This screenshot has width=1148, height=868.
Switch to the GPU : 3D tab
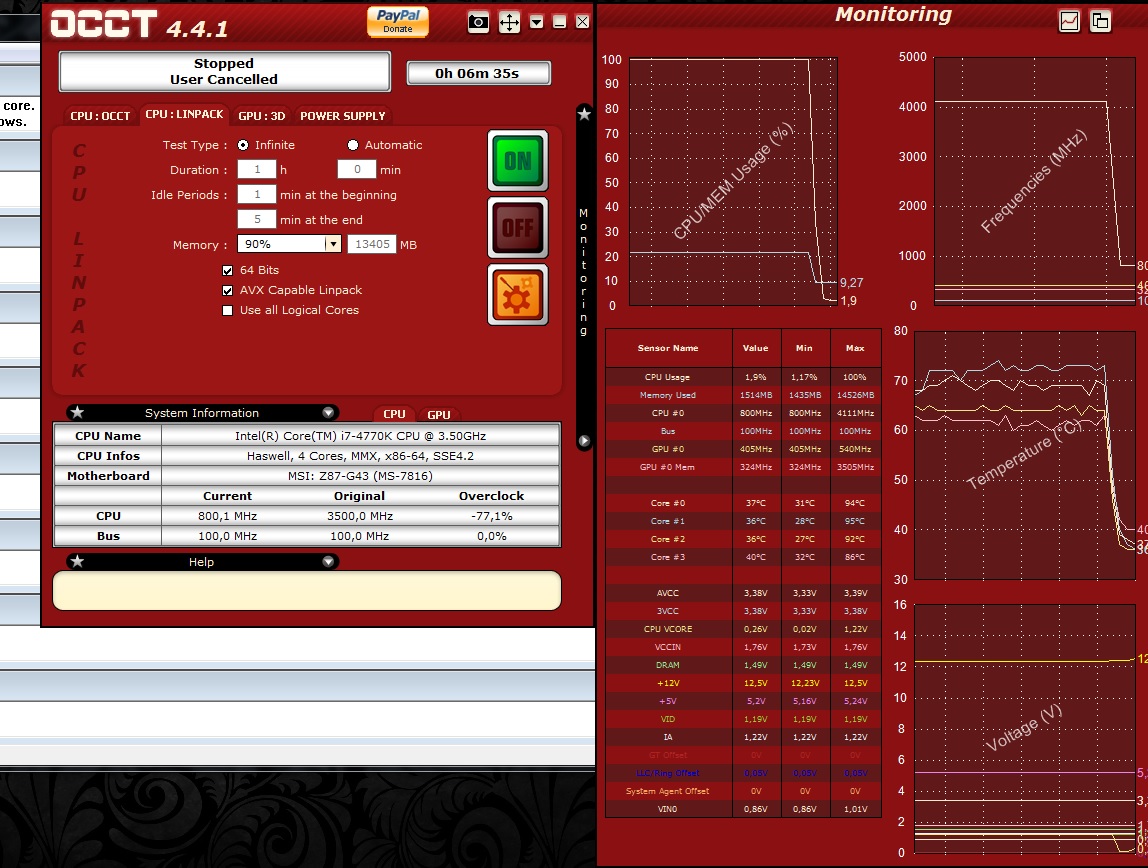(x=262, y=116)
